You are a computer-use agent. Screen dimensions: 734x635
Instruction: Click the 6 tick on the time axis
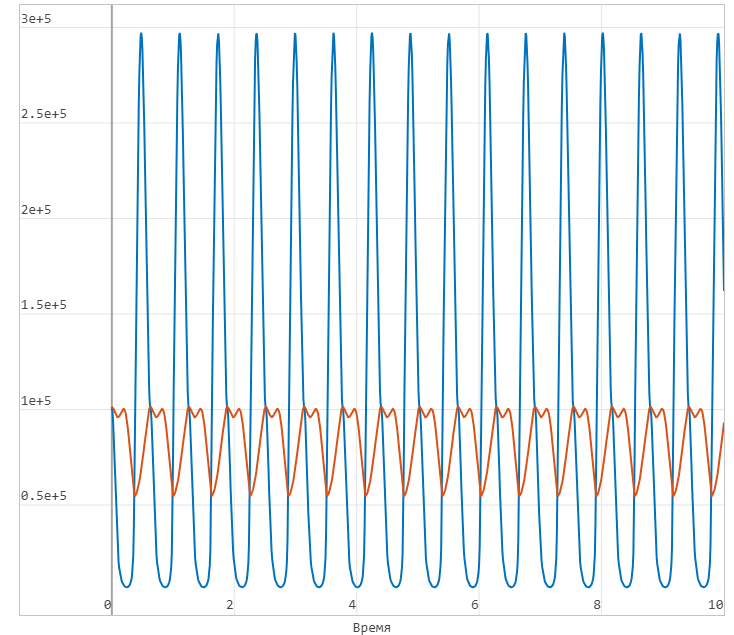click(475, 605)
